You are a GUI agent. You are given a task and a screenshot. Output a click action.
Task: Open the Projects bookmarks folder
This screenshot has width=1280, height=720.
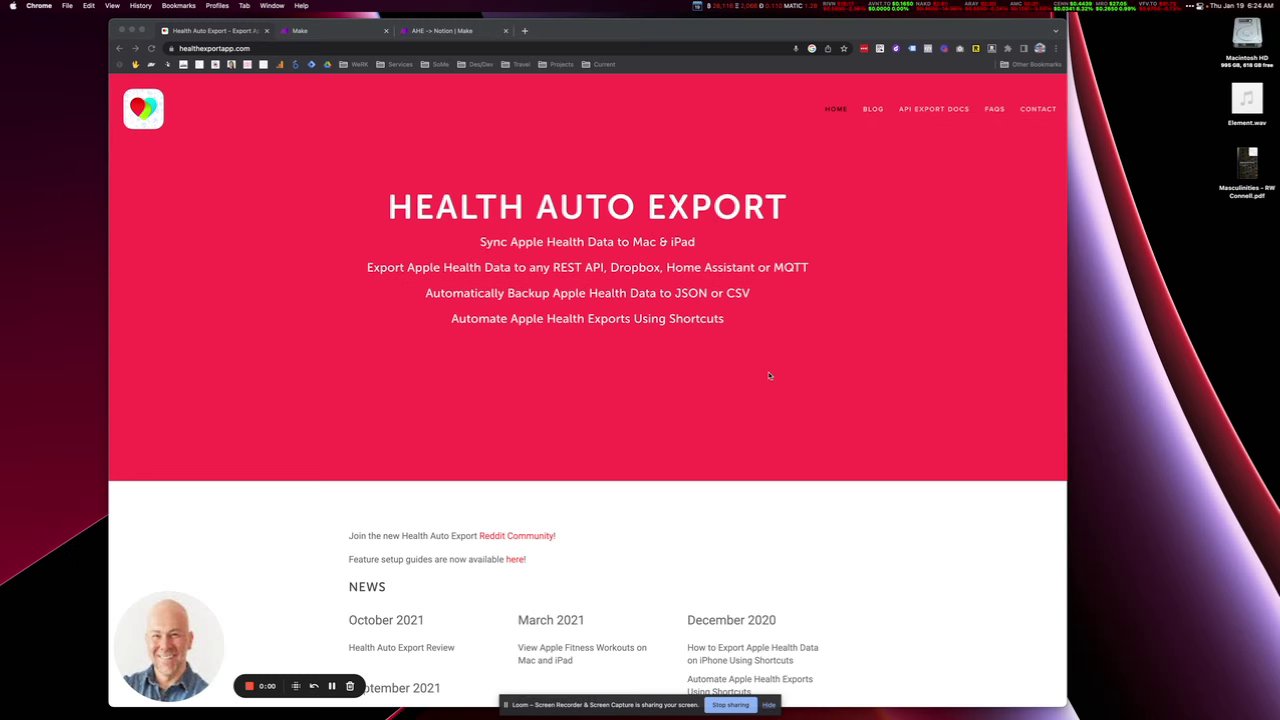tap(555, 64)
